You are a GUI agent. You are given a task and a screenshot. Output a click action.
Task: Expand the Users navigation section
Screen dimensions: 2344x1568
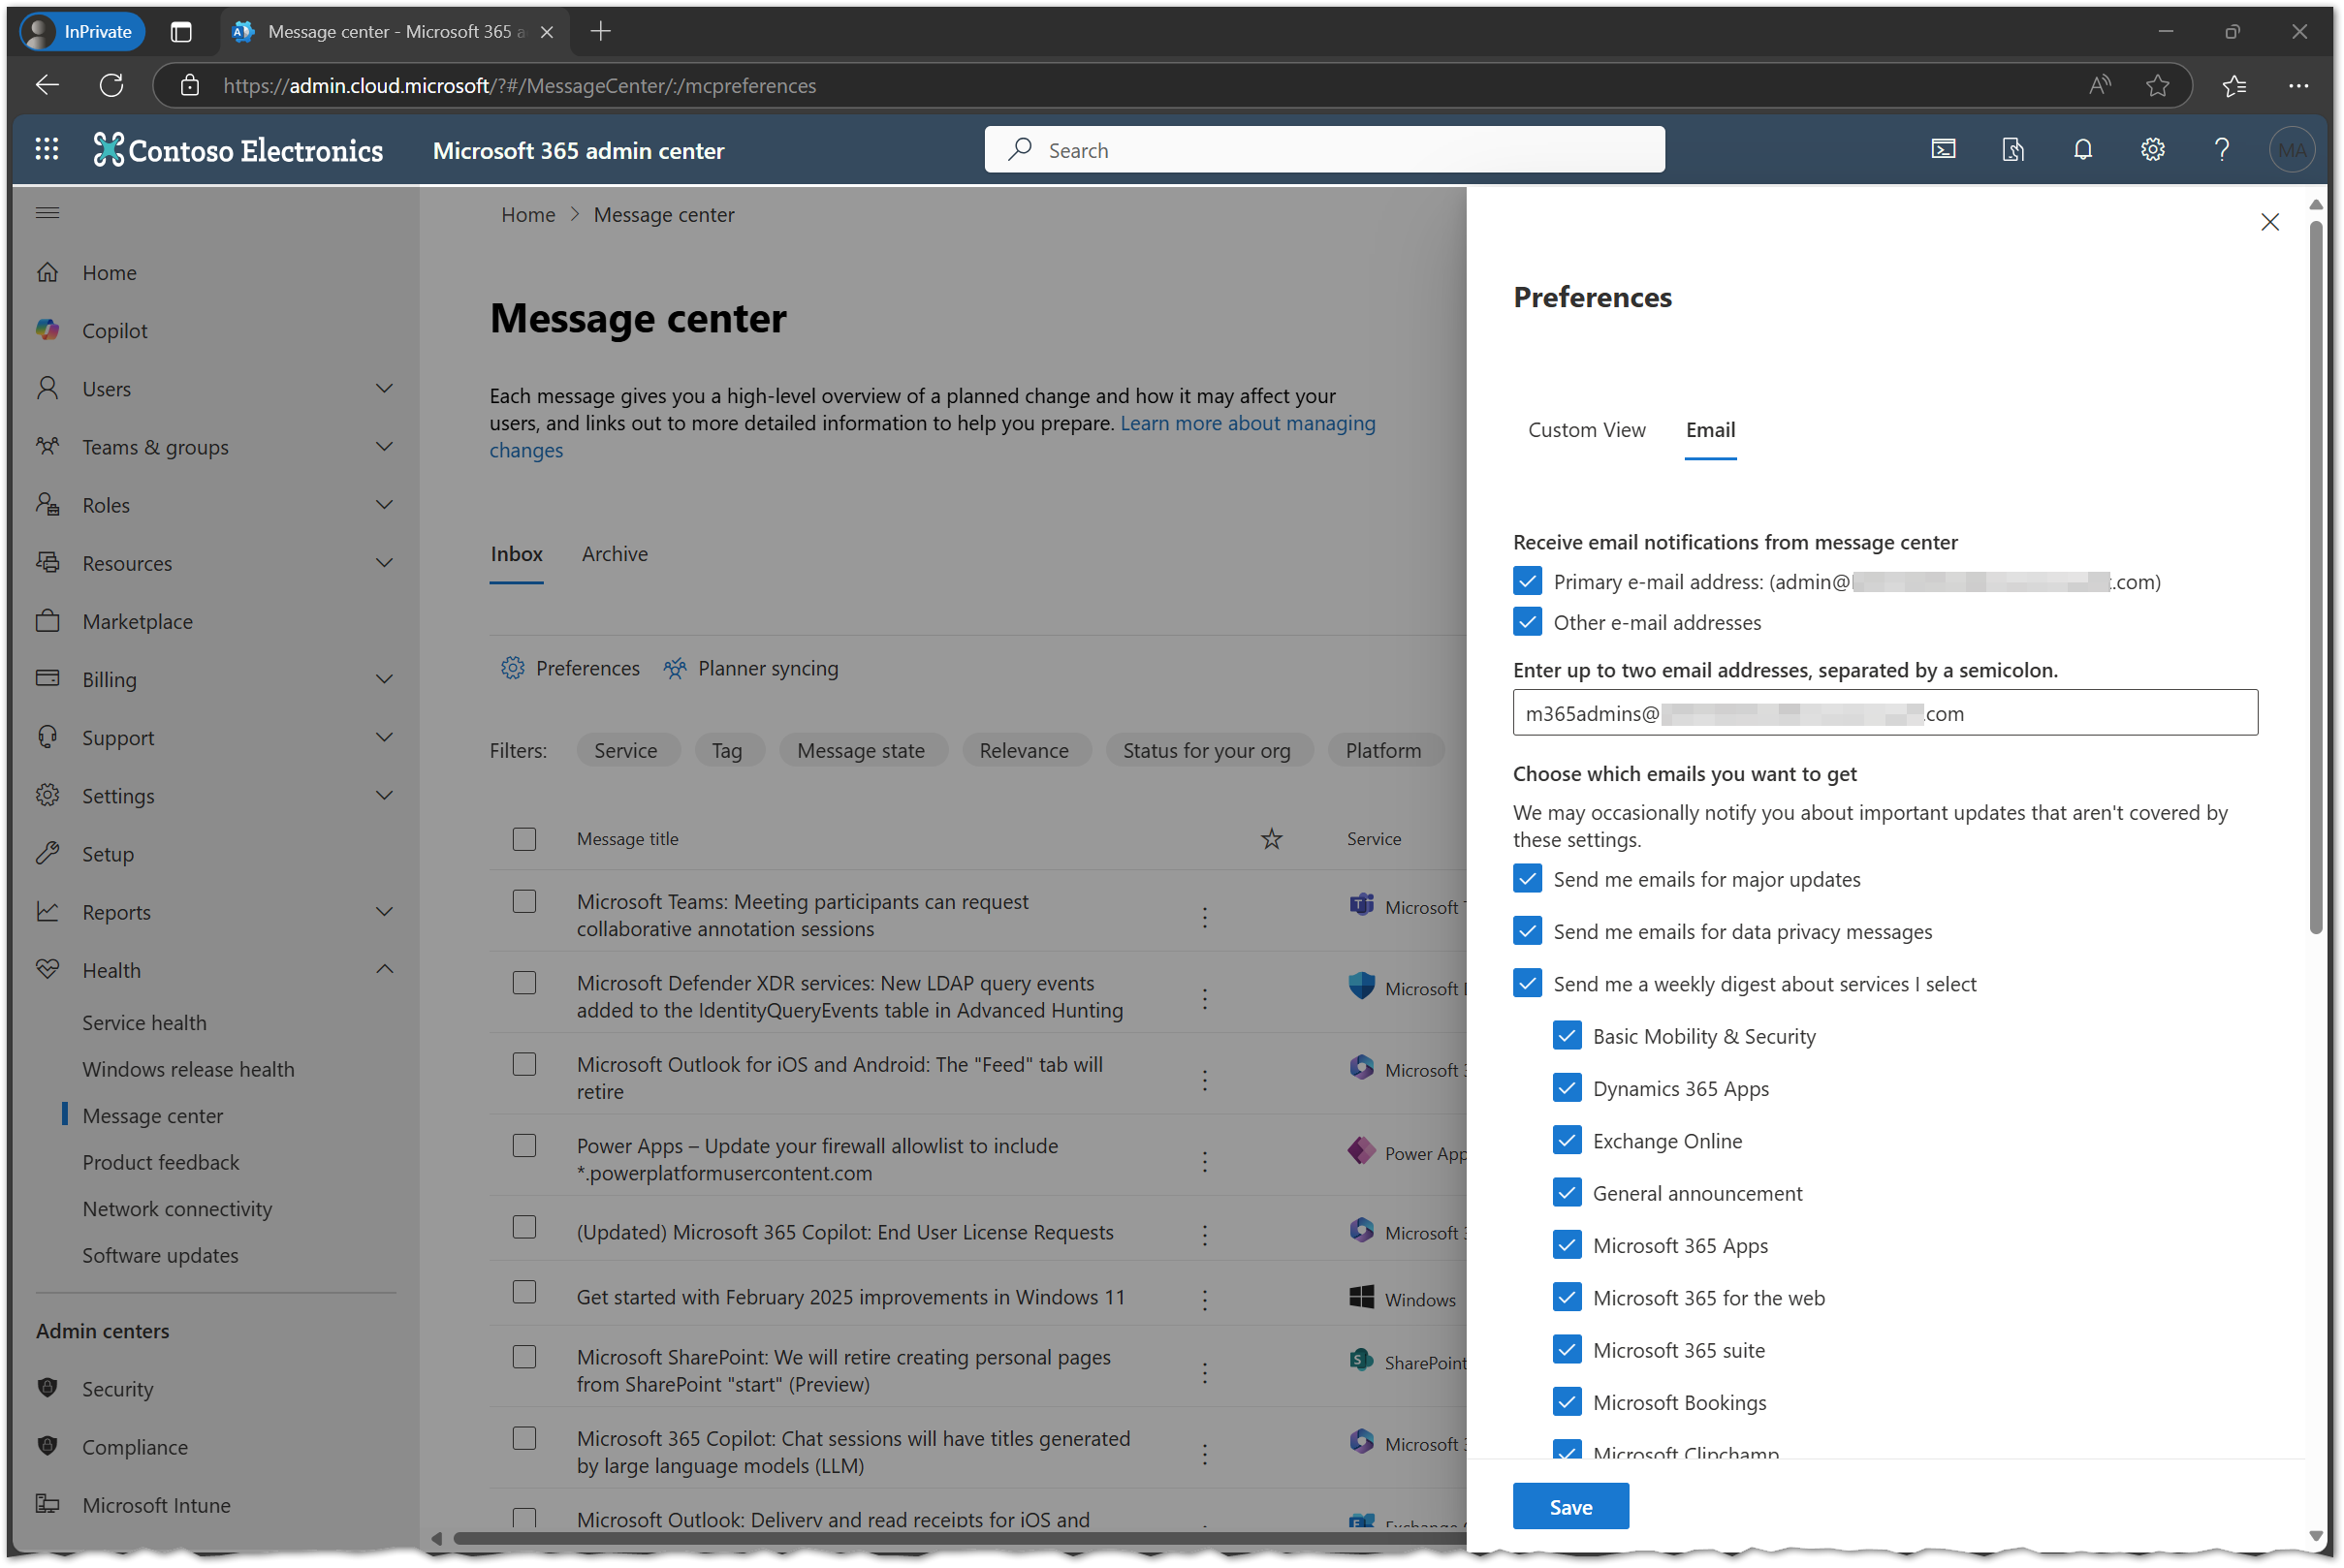coord(384,388)
